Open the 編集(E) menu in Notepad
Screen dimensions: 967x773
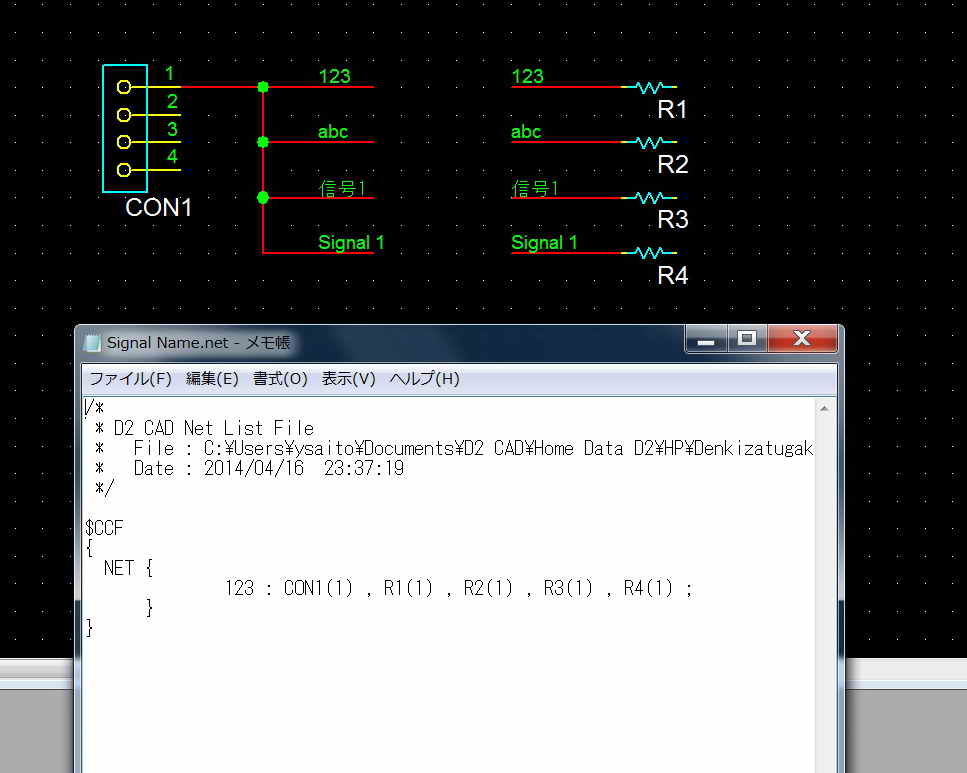click(x=212, y=378)
